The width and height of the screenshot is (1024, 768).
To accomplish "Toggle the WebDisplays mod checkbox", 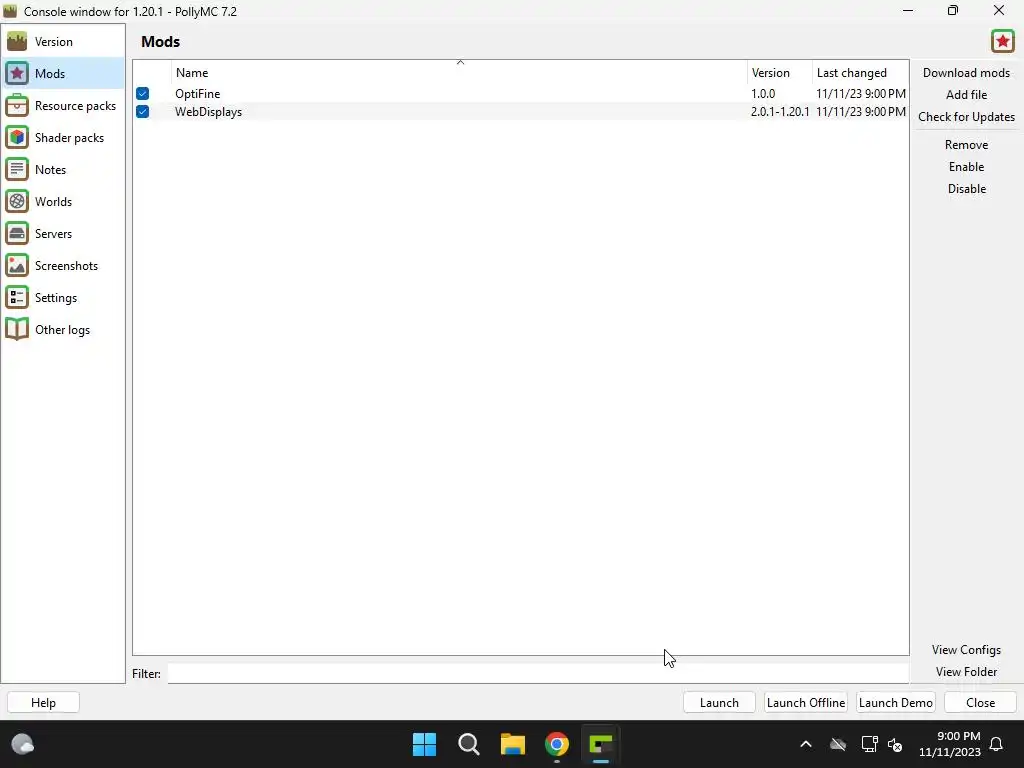I will tap(142, 112).
